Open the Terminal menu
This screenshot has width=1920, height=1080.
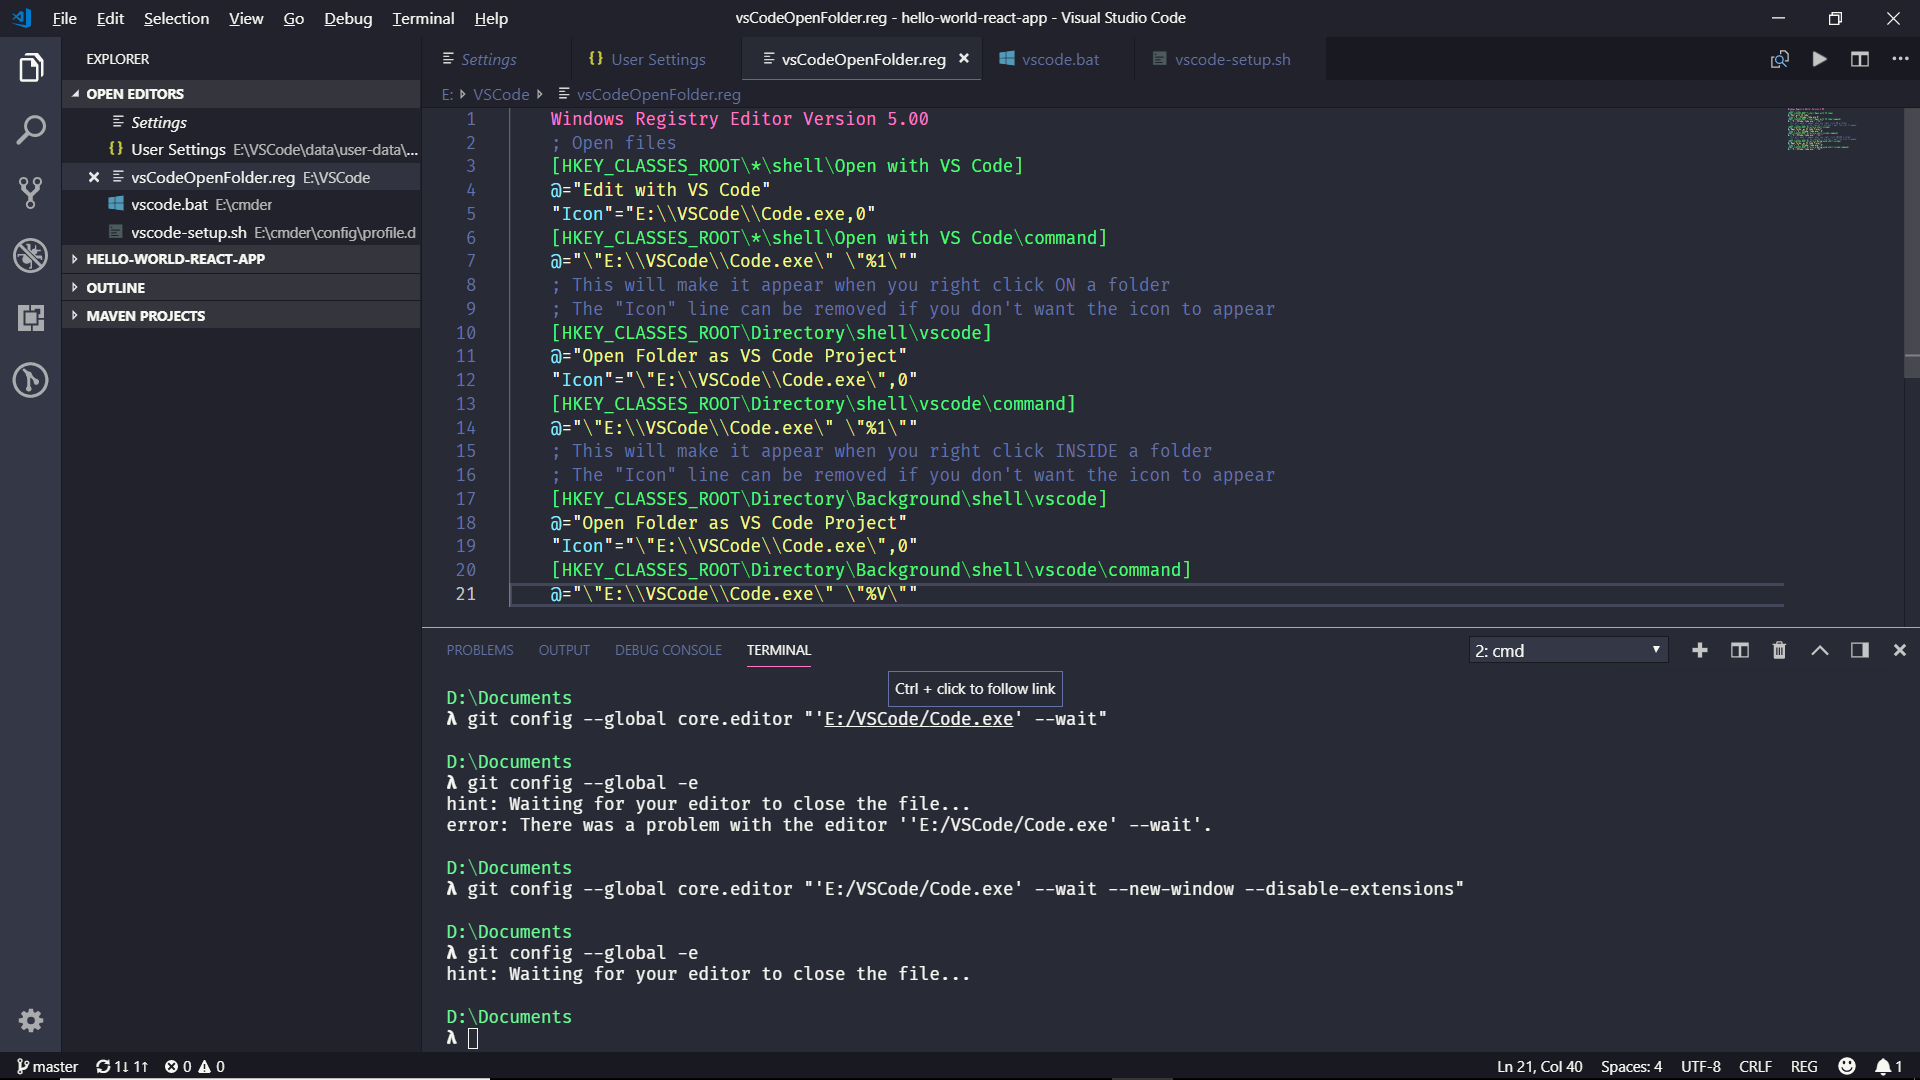[x=422, y=18]
